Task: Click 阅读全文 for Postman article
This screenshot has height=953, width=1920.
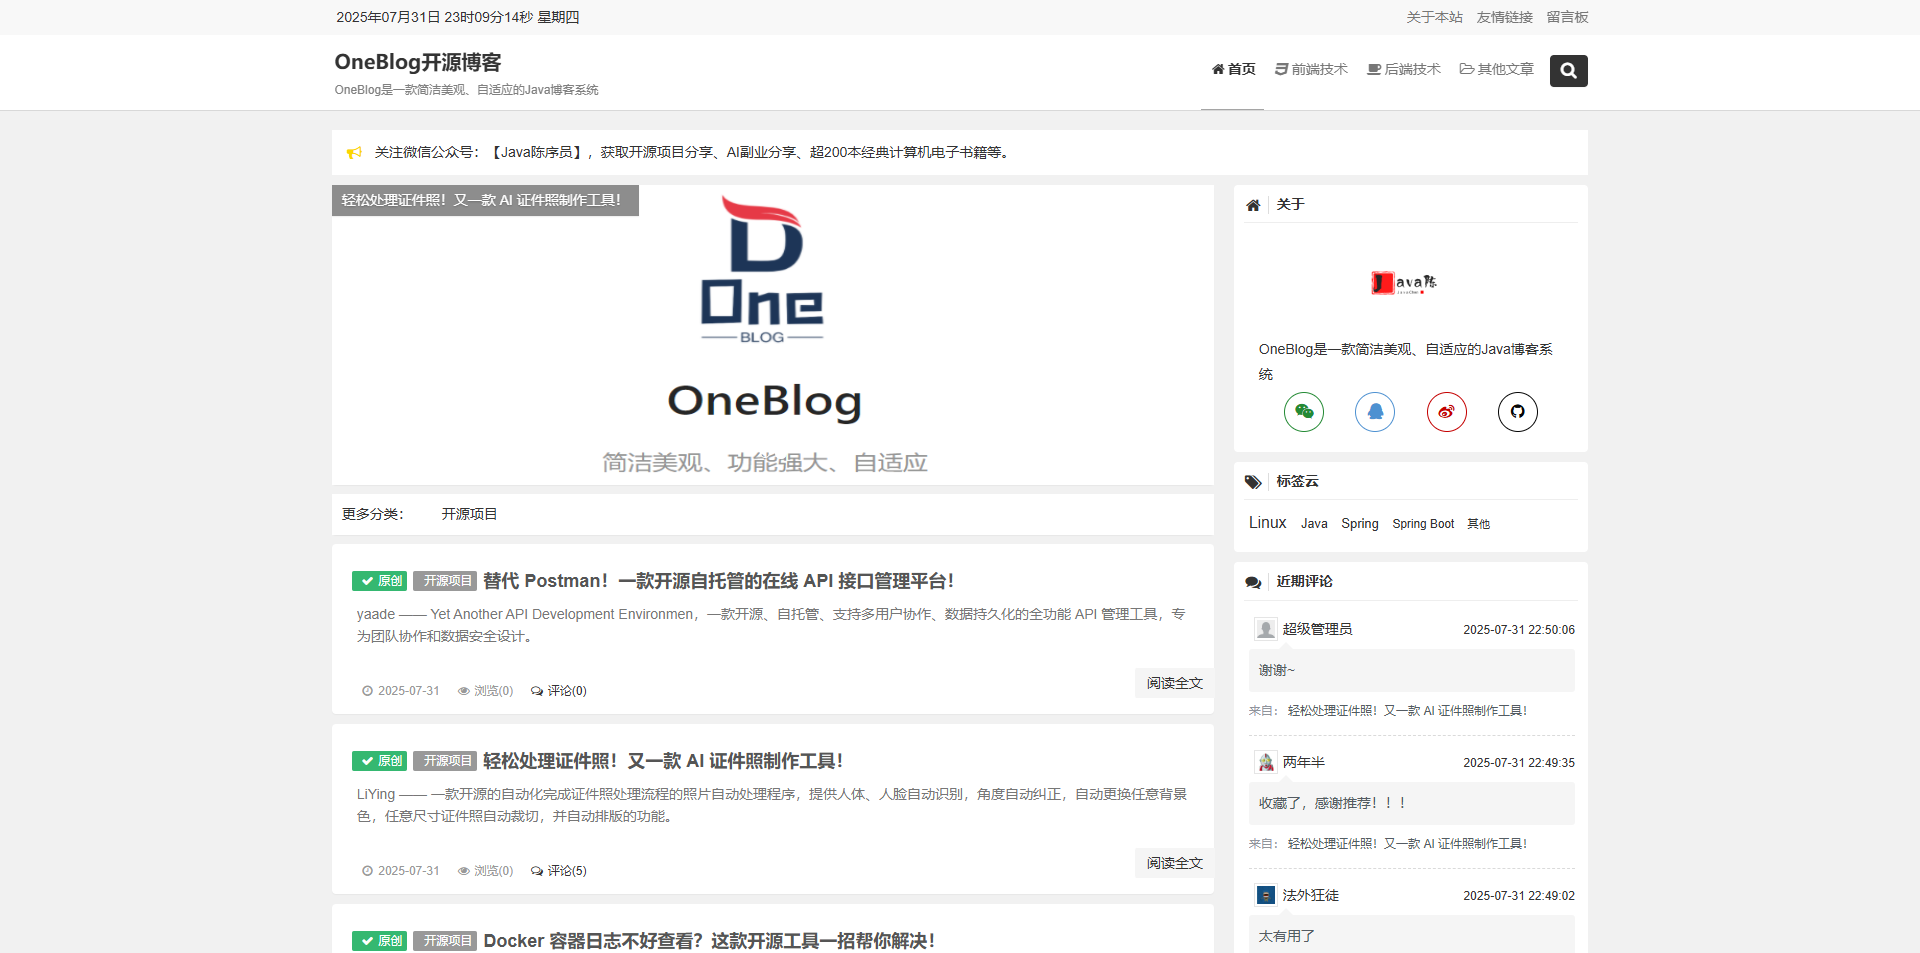Action: pos(1174,683)
